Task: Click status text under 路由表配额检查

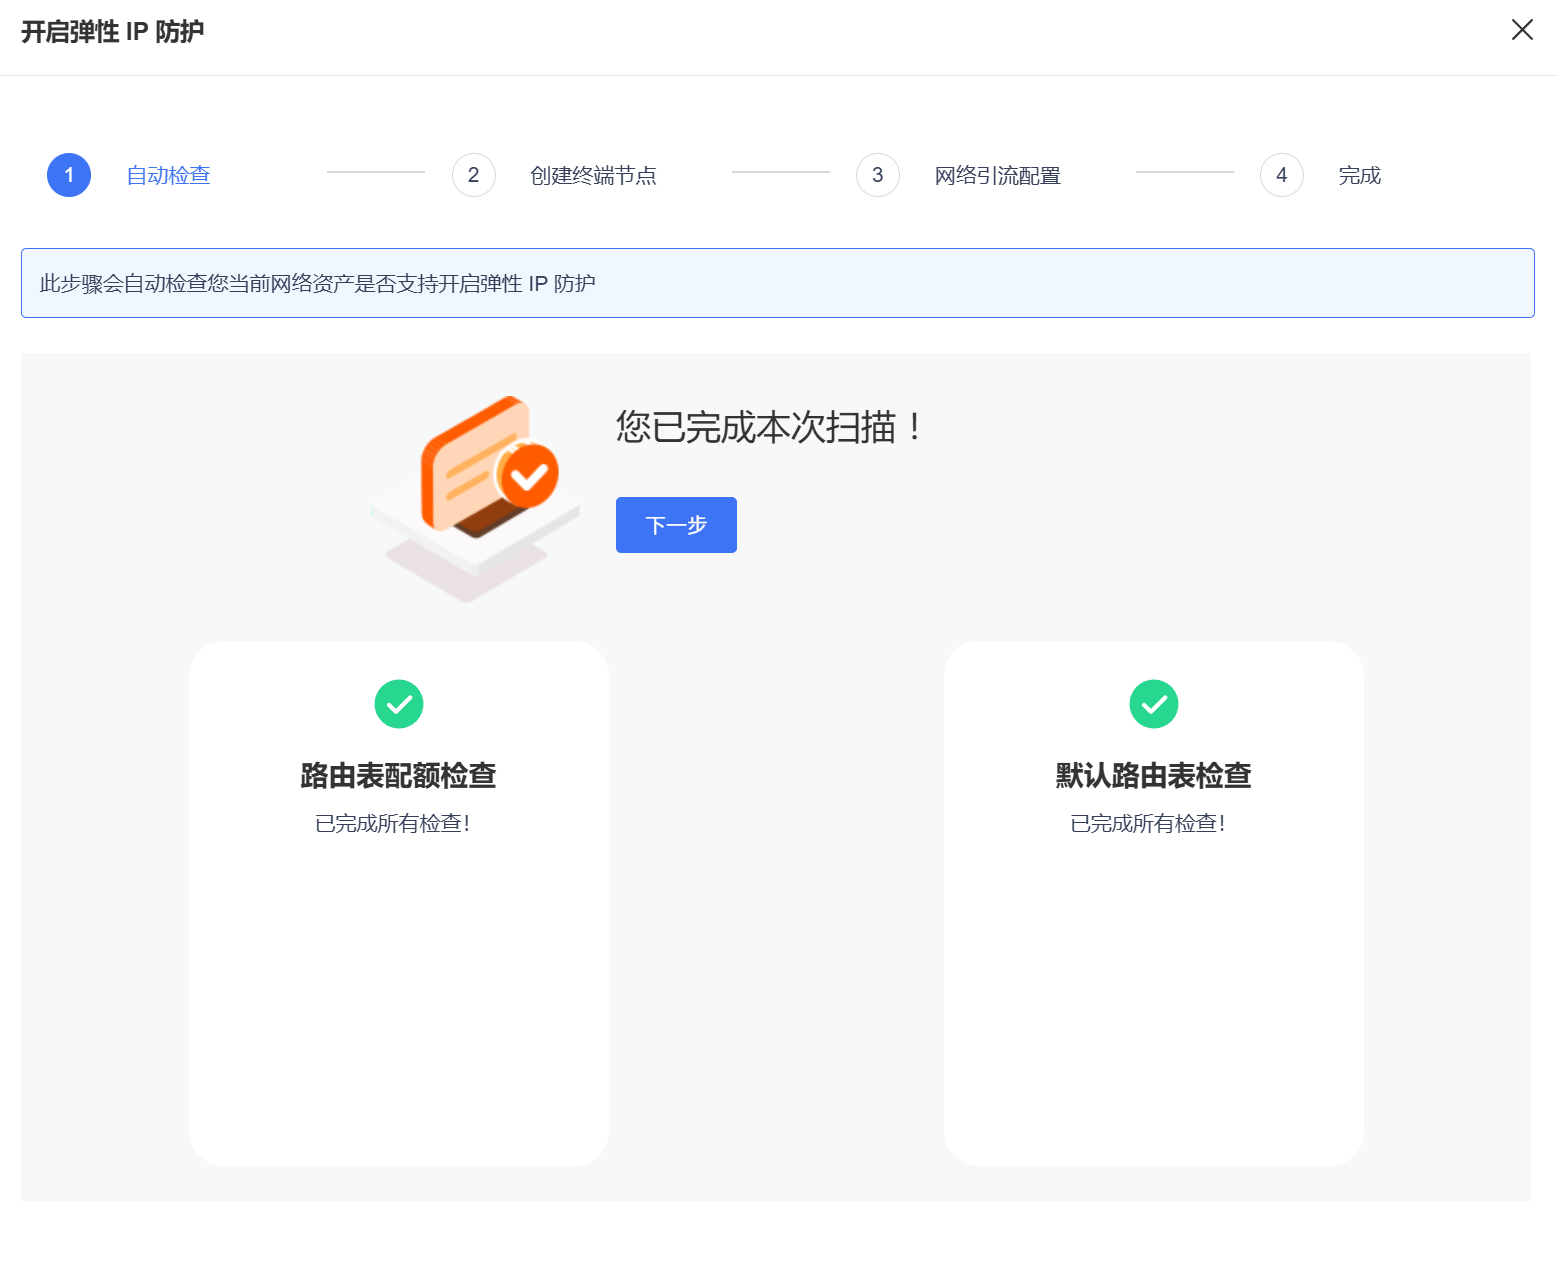Action: tap(392, 823)
